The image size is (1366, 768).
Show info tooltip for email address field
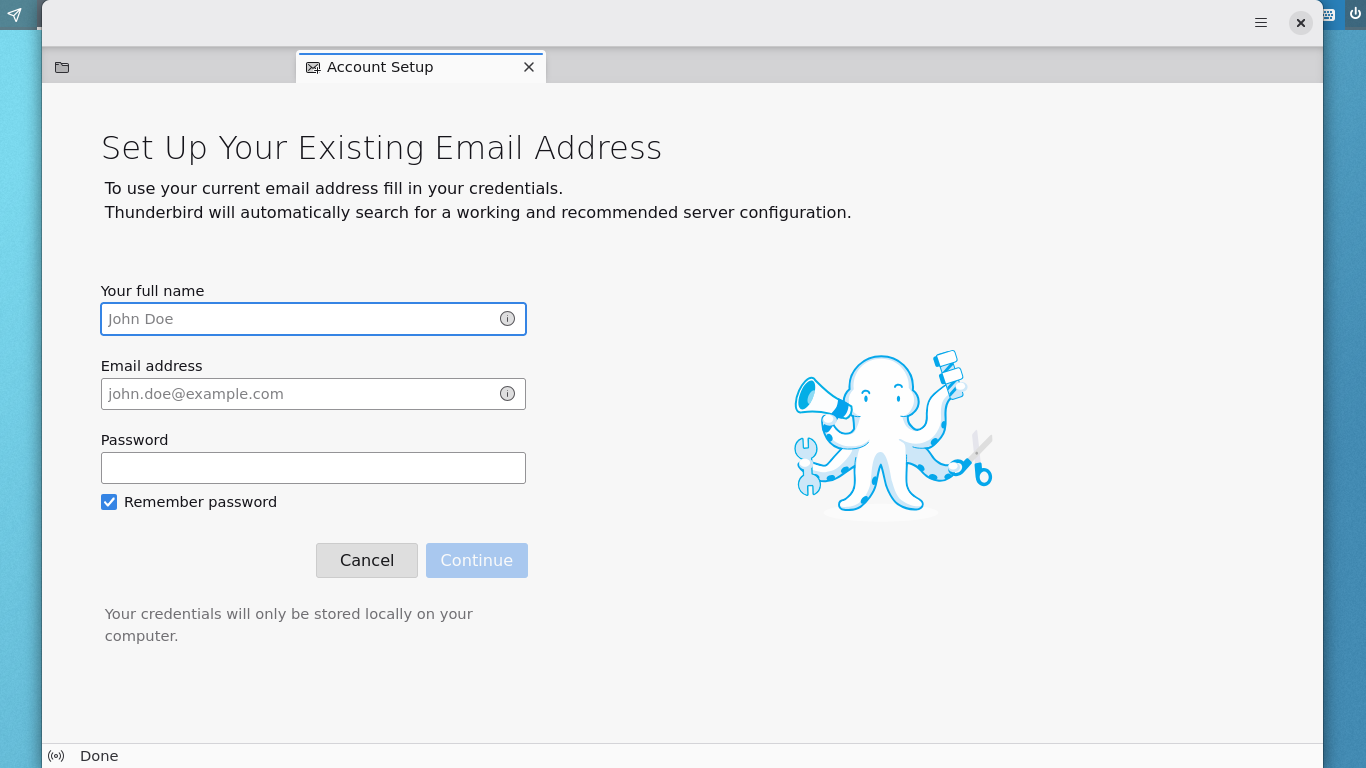(x=507, y=394)
